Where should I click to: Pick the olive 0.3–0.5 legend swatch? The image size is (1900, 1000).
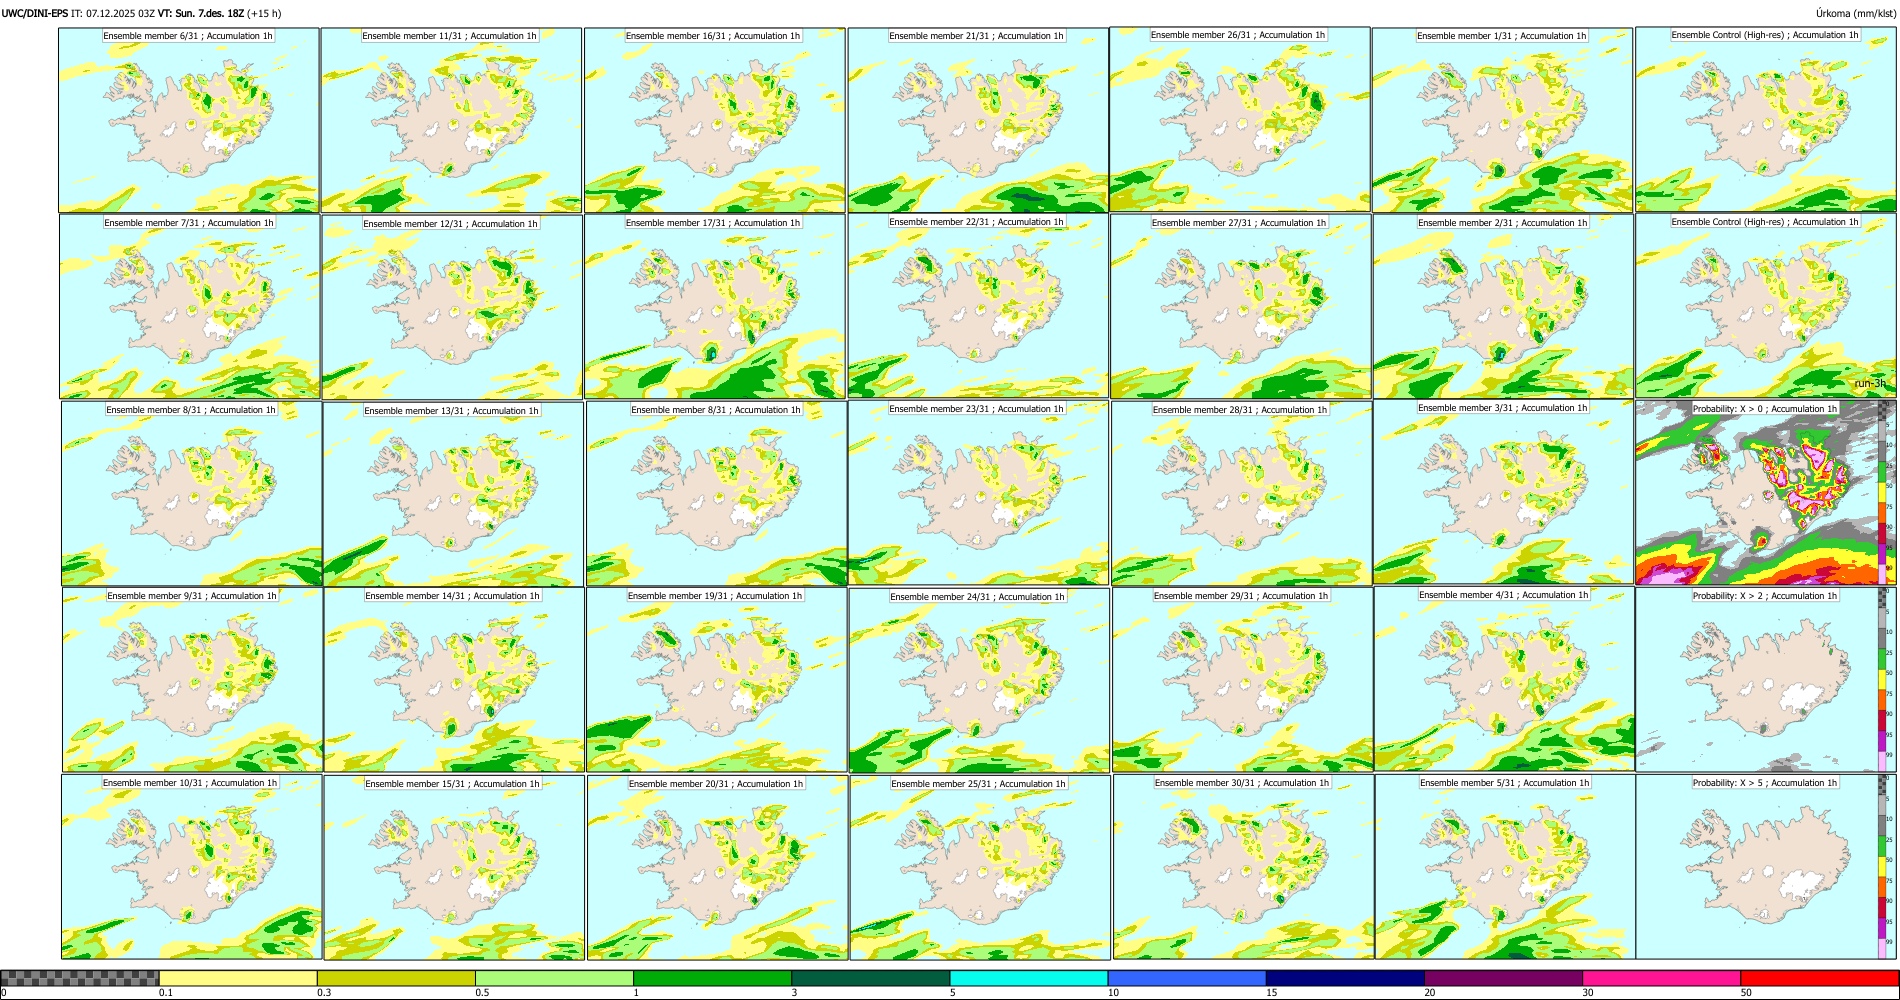[x=396, y=978]
